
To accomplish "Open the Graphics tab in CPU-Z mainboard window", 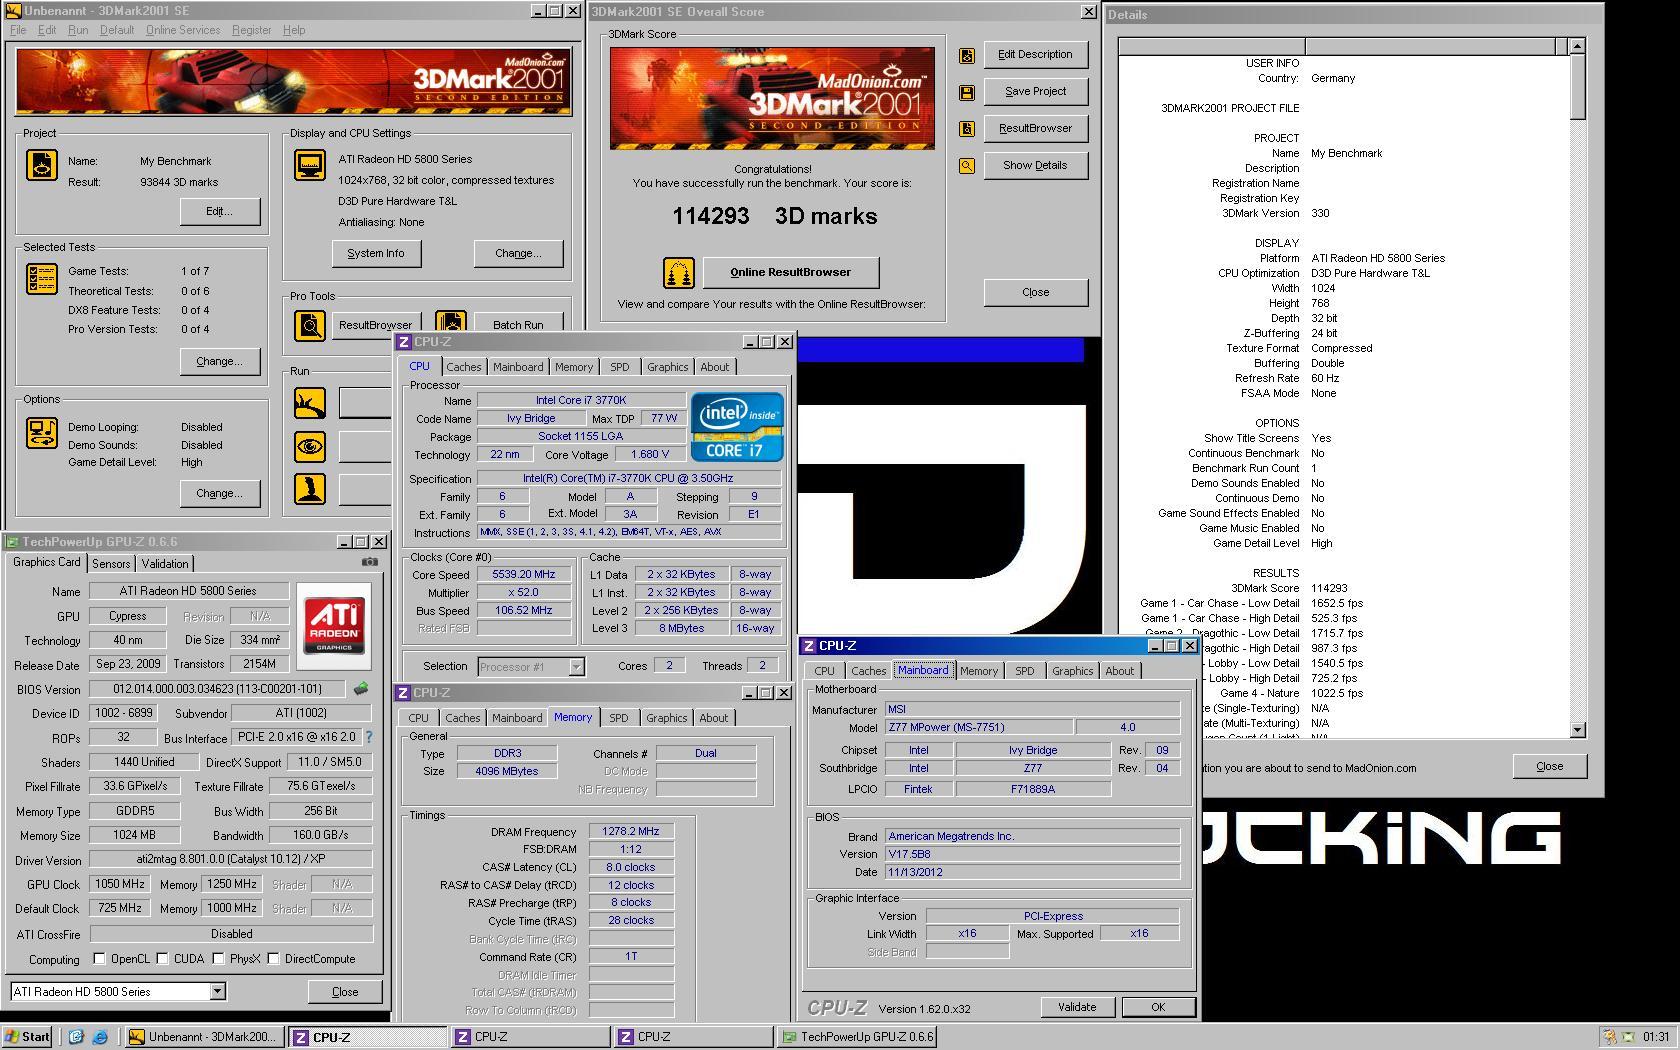I will coord(1072,671).
